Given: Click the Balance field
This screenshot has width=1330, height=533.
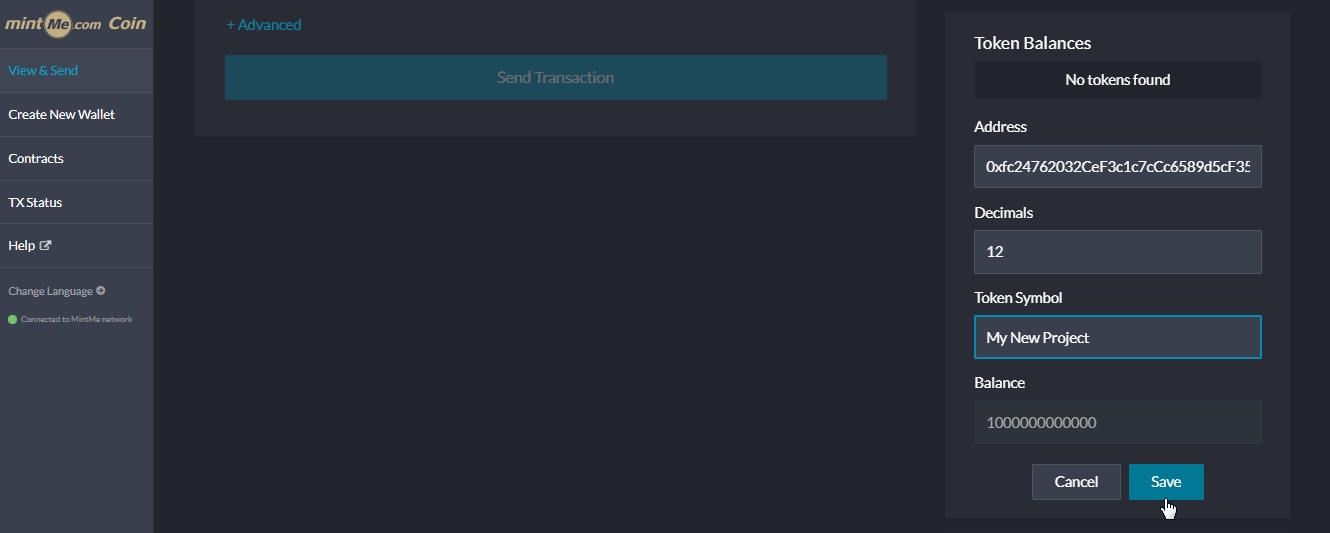Looking at the screenshot, I should [1117, 423].
